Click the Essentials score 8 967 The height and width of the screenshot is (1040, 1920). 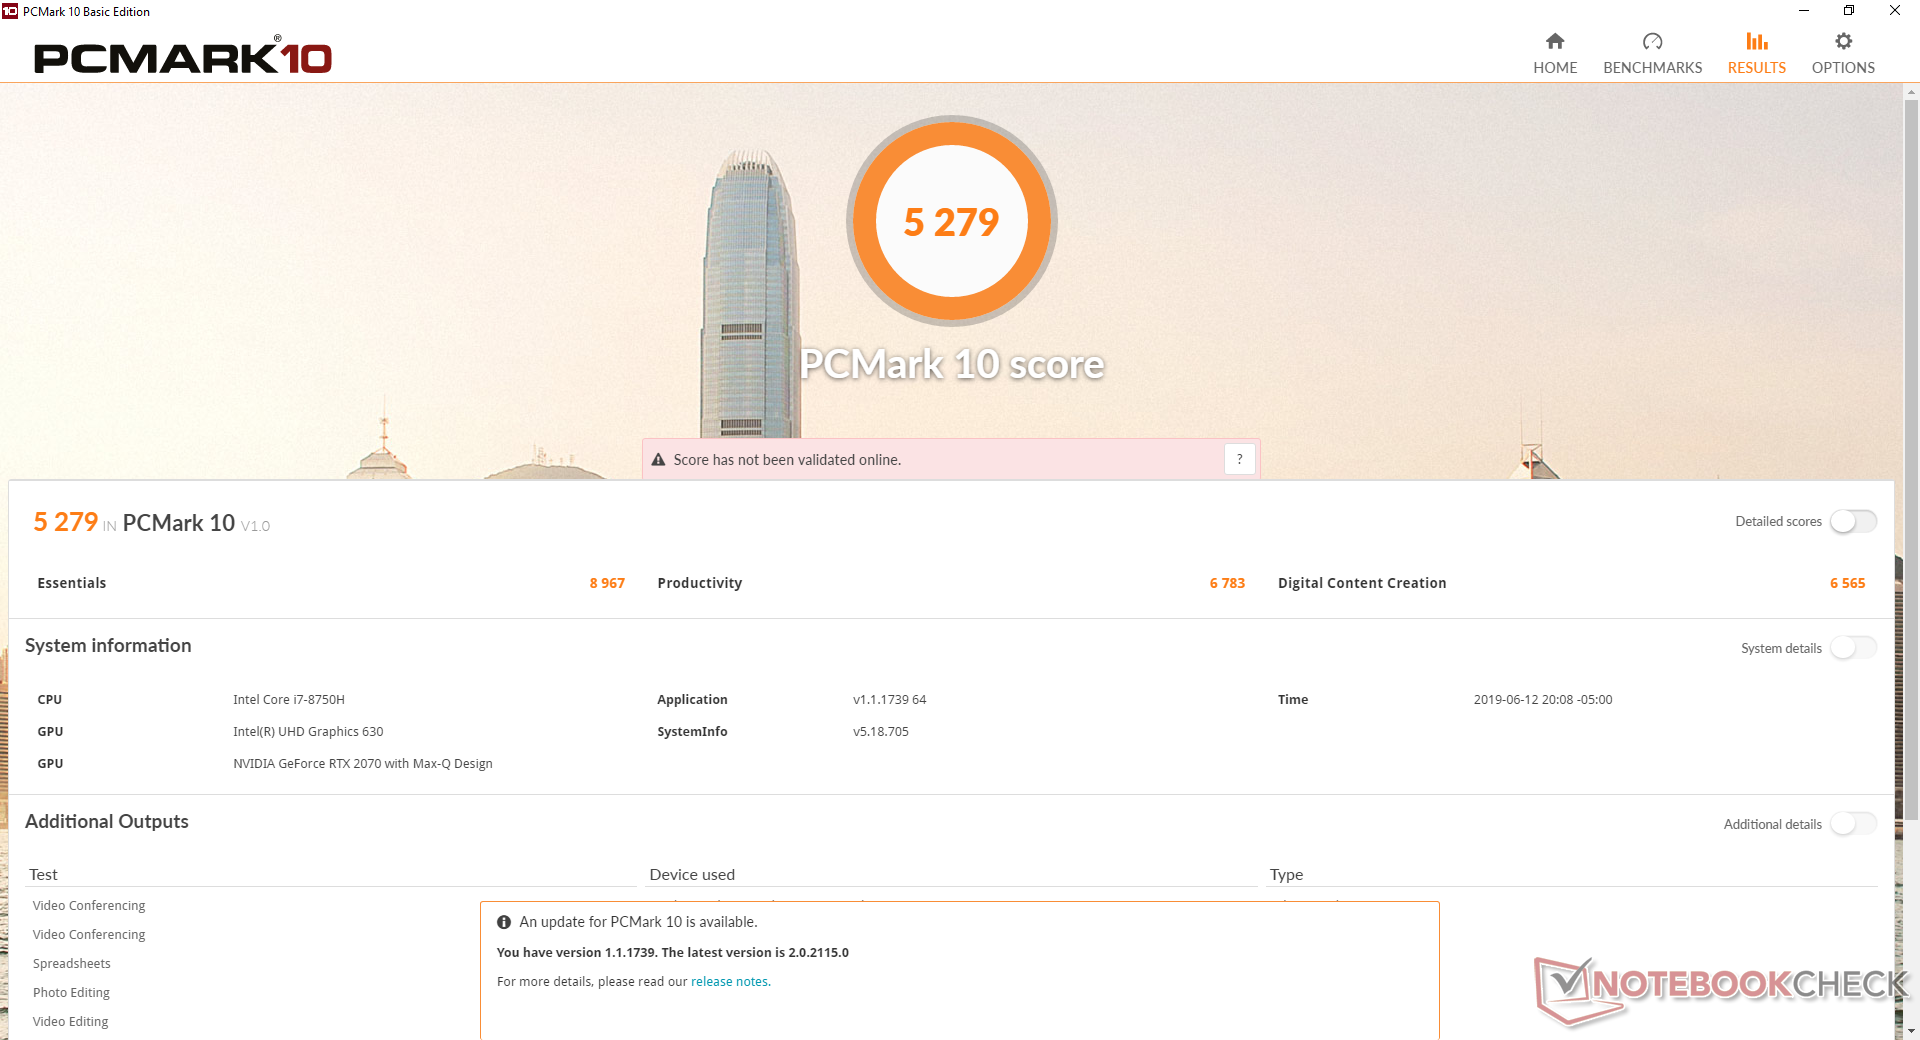tap(607, 583)
